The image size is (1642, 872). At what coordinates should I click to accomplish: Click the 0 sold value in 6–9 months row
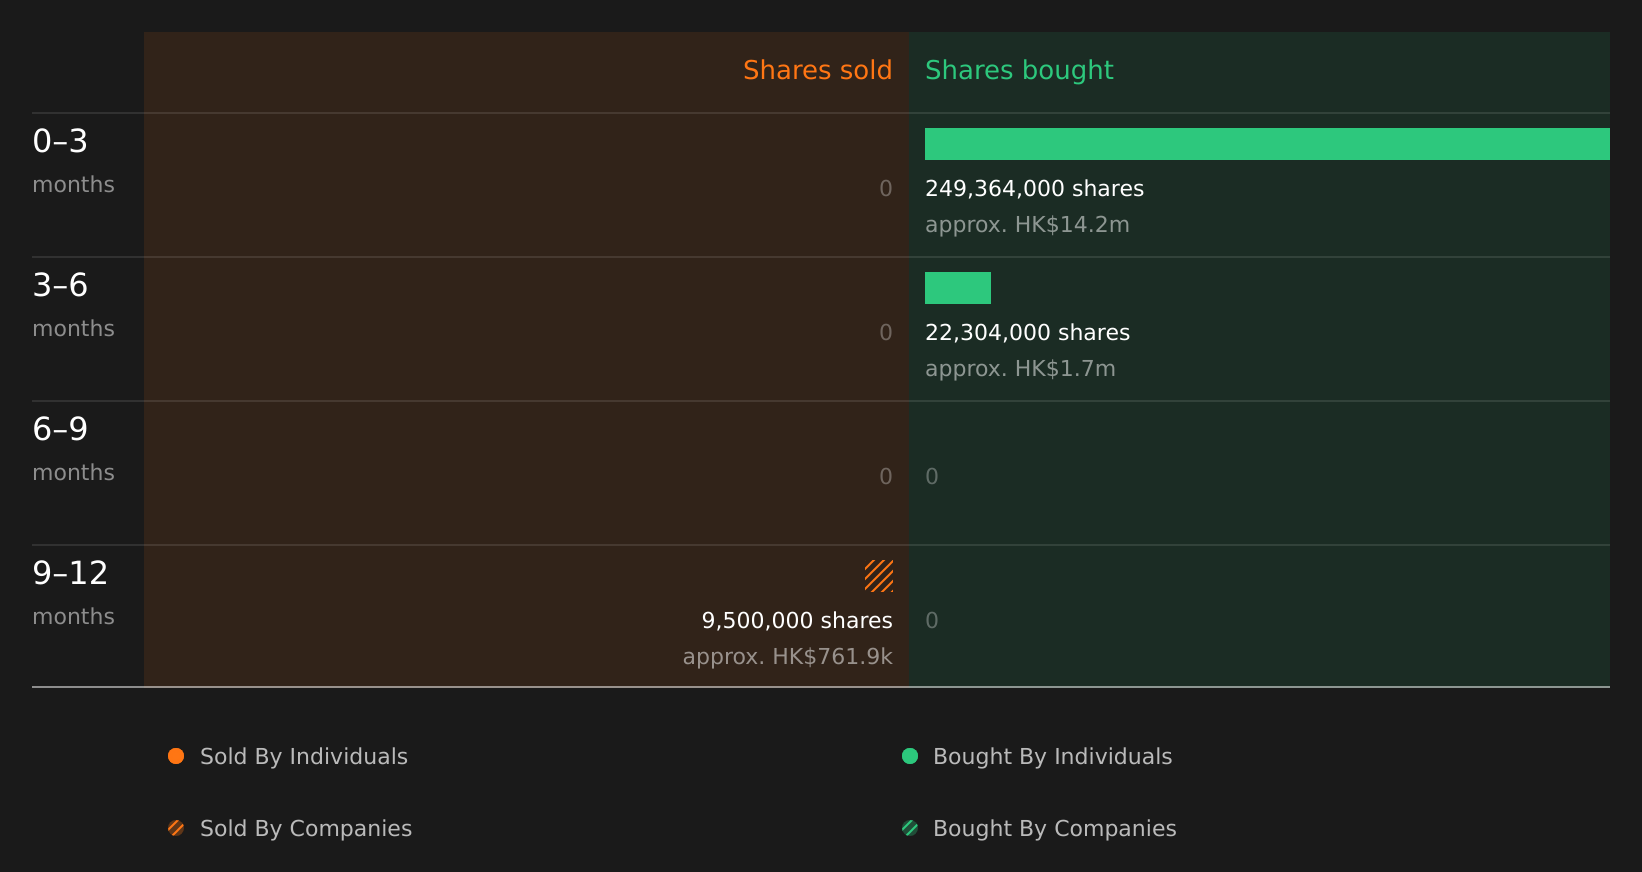tap(886, 477)
